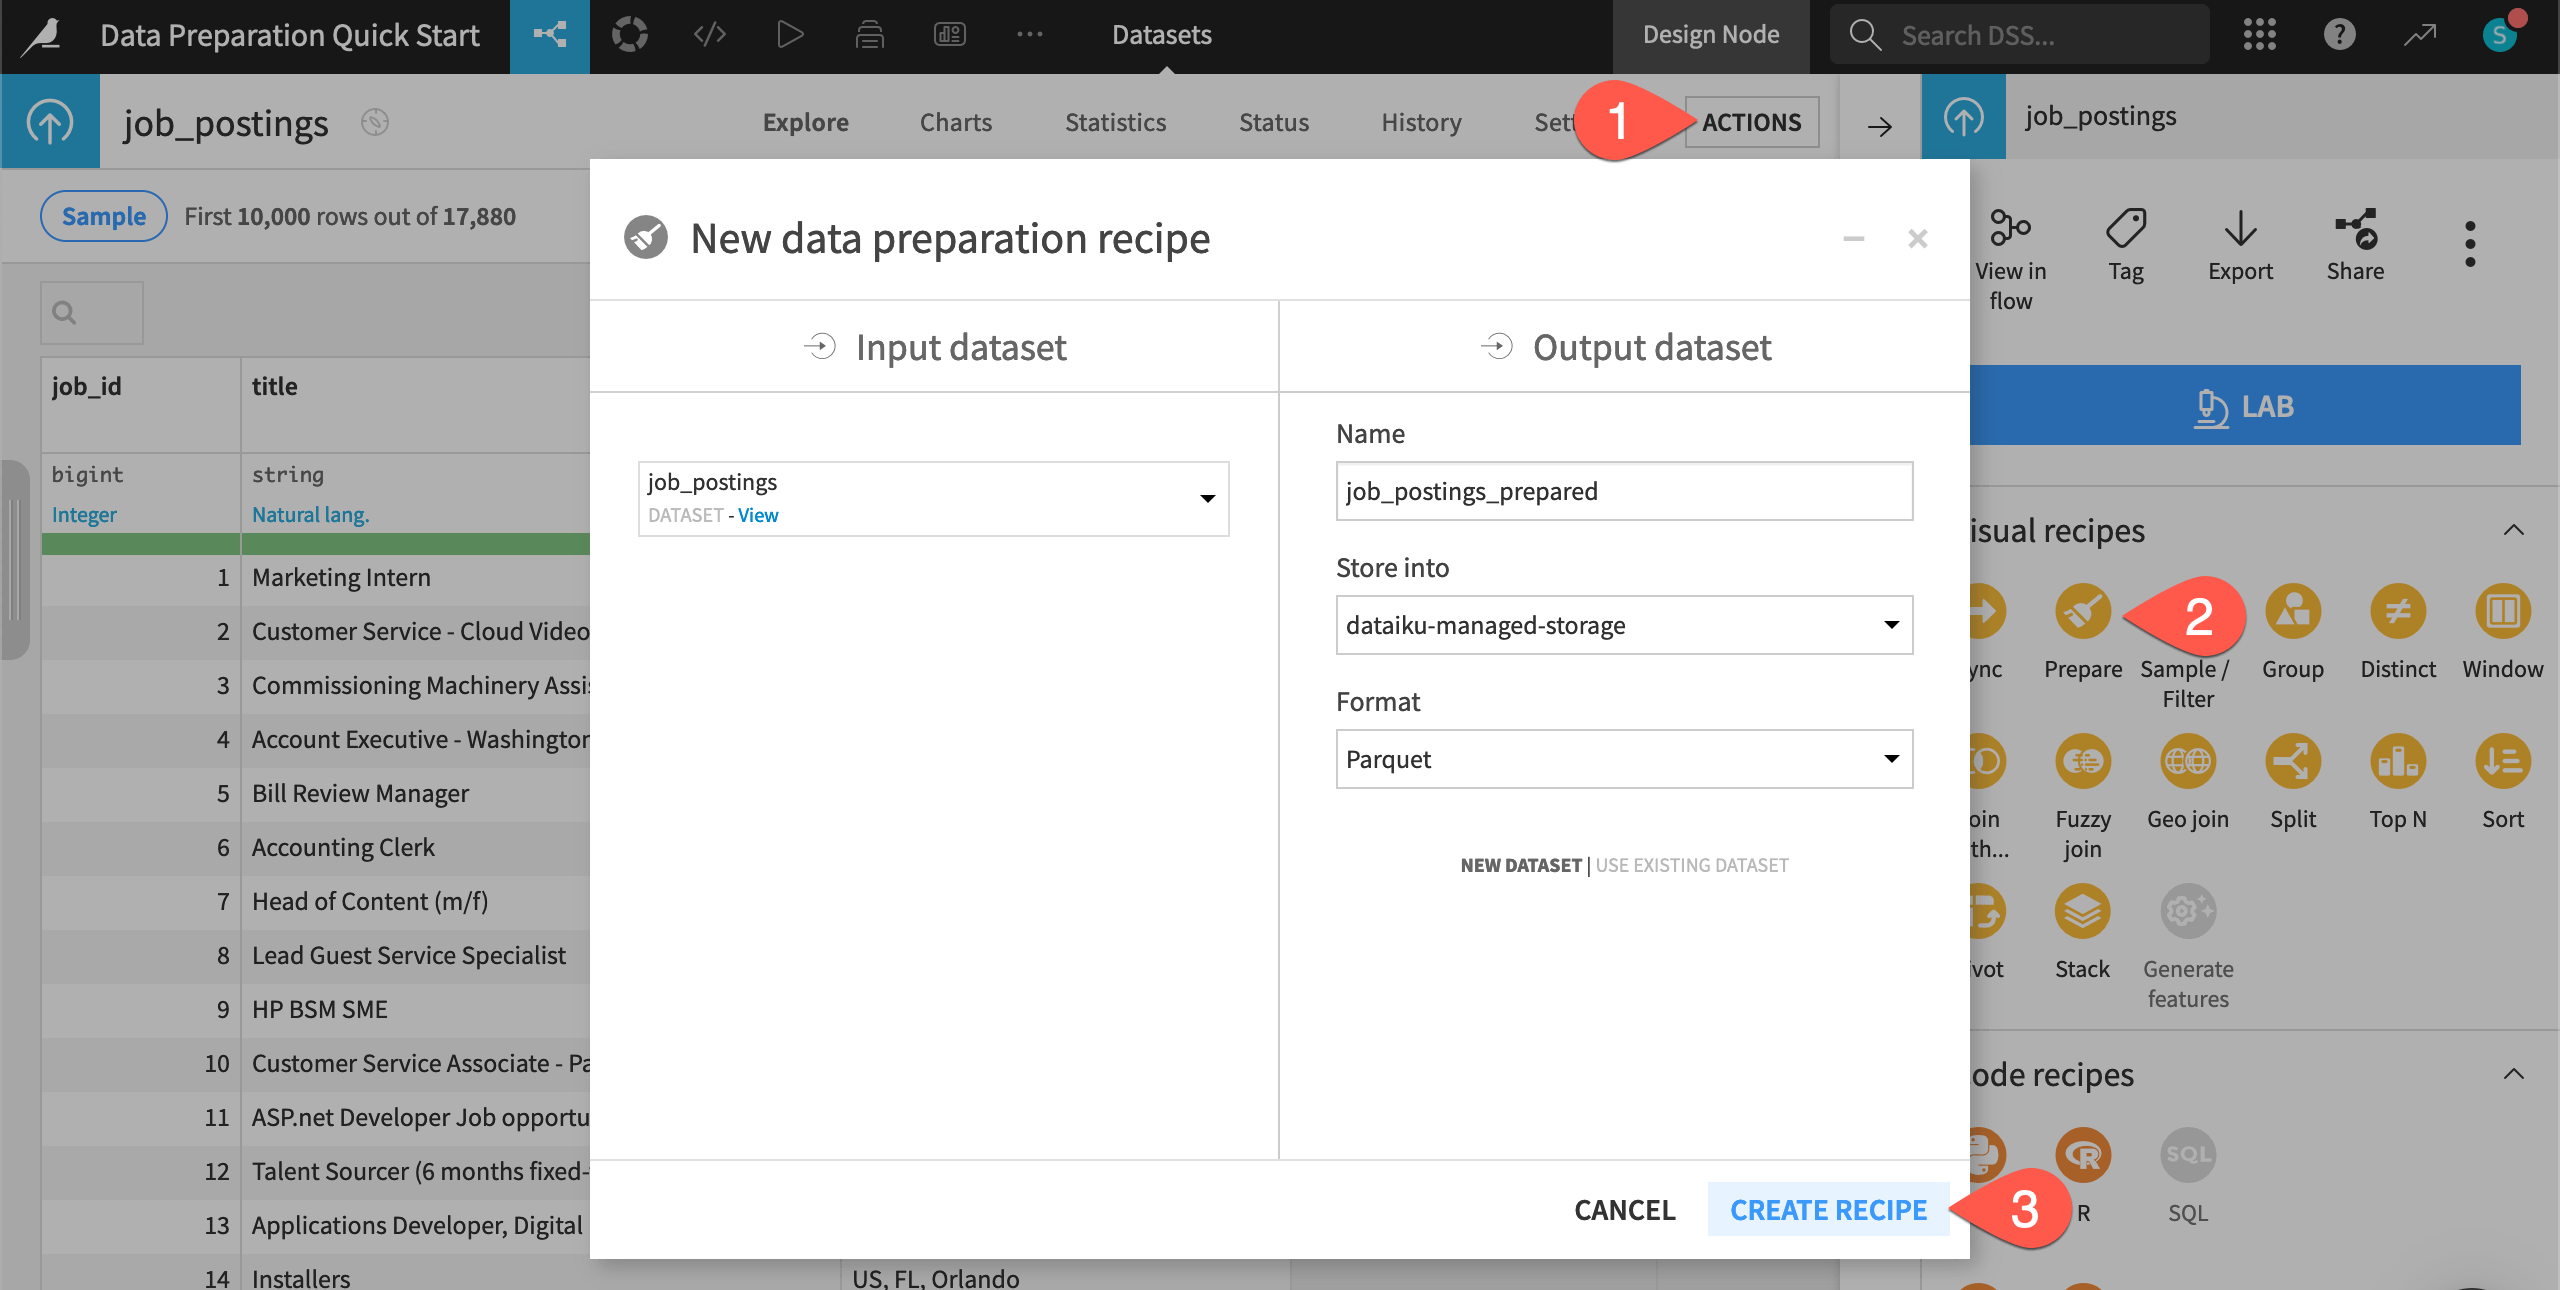Switch to the Charts tab
The image size is (2560, 1290).
coord(954,122)
